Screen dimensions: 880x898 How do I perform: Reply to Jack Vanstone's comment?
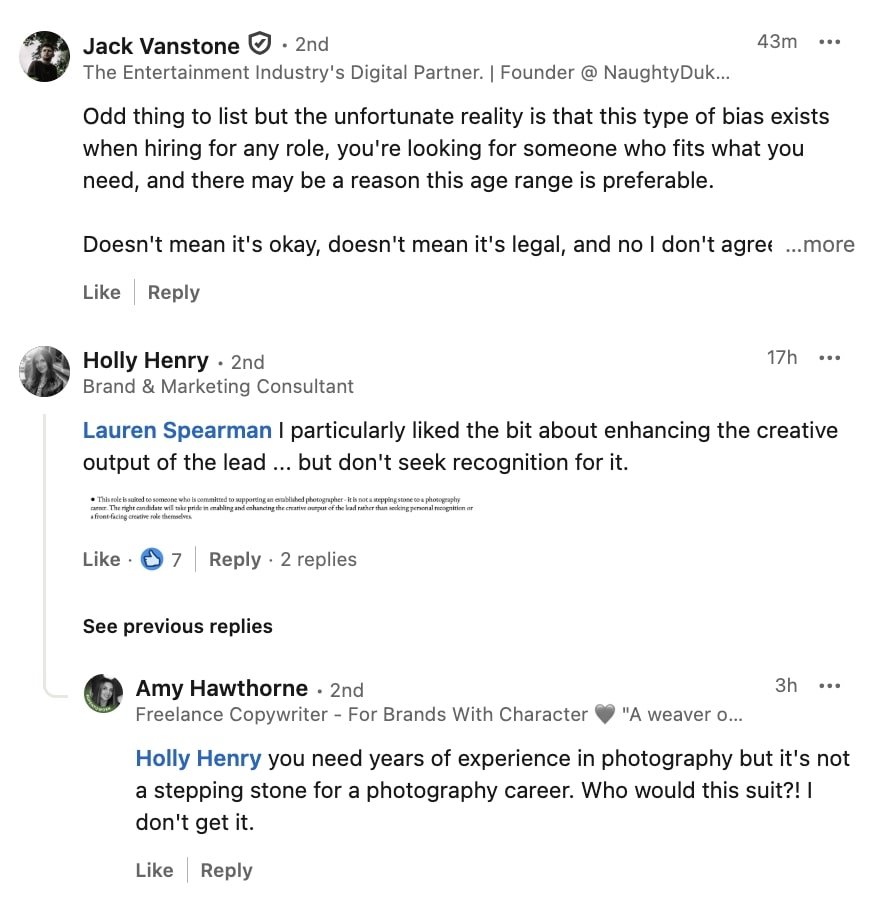coord(173,292)
